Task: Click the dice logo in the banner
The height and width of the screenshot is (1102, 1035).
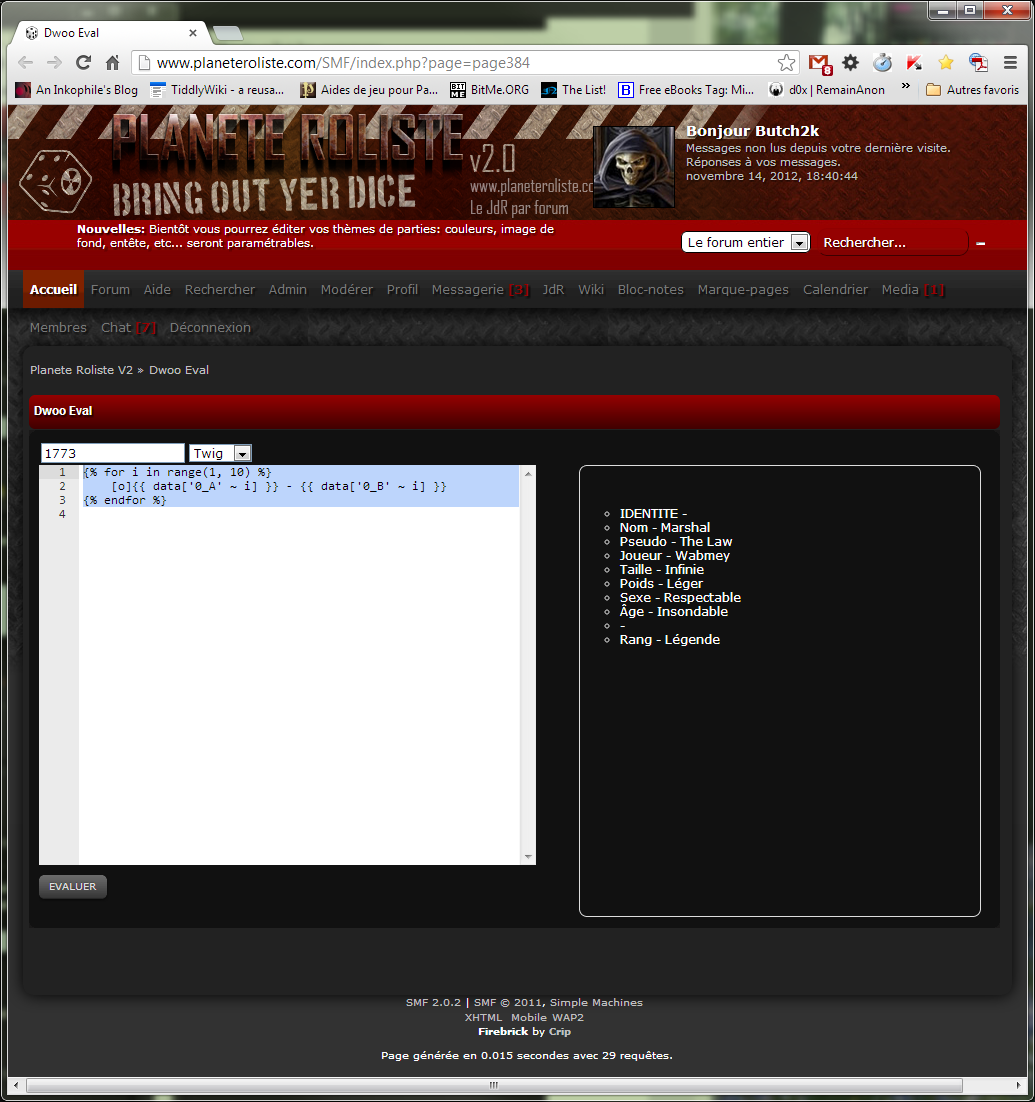Action: [56, 181]
